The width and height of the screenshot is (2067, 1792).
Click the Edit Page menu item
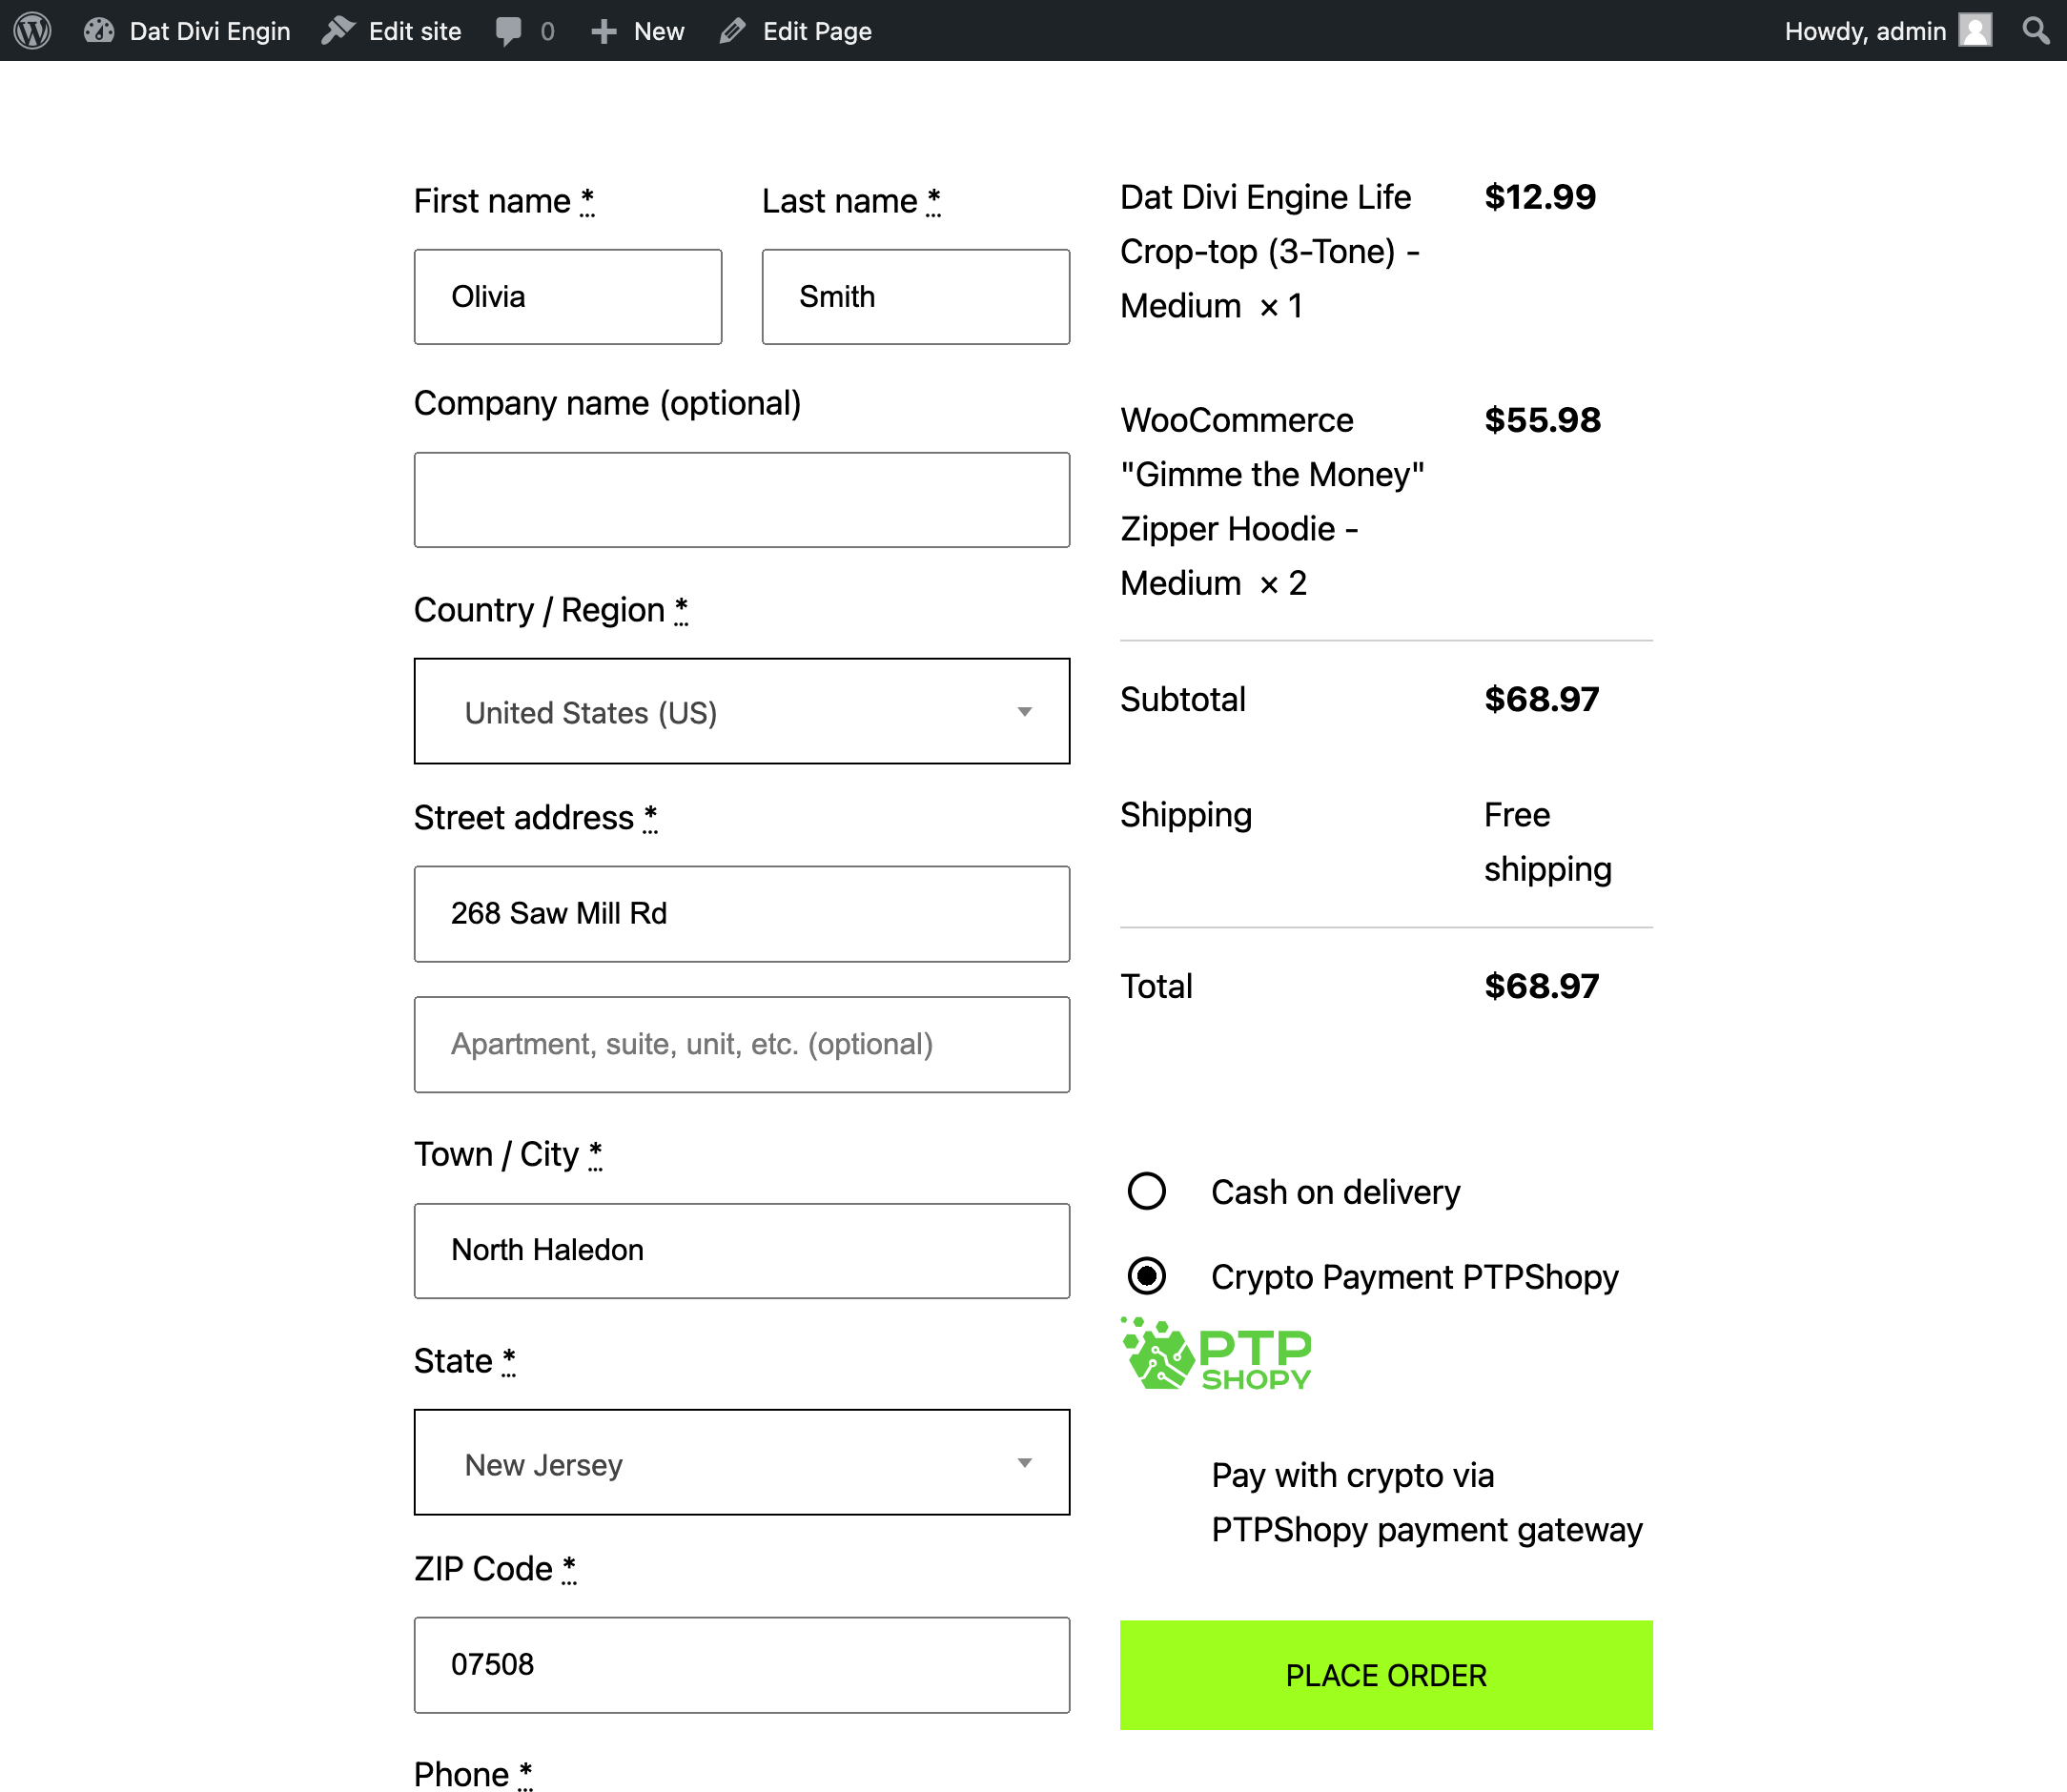(x=816, y=31)
